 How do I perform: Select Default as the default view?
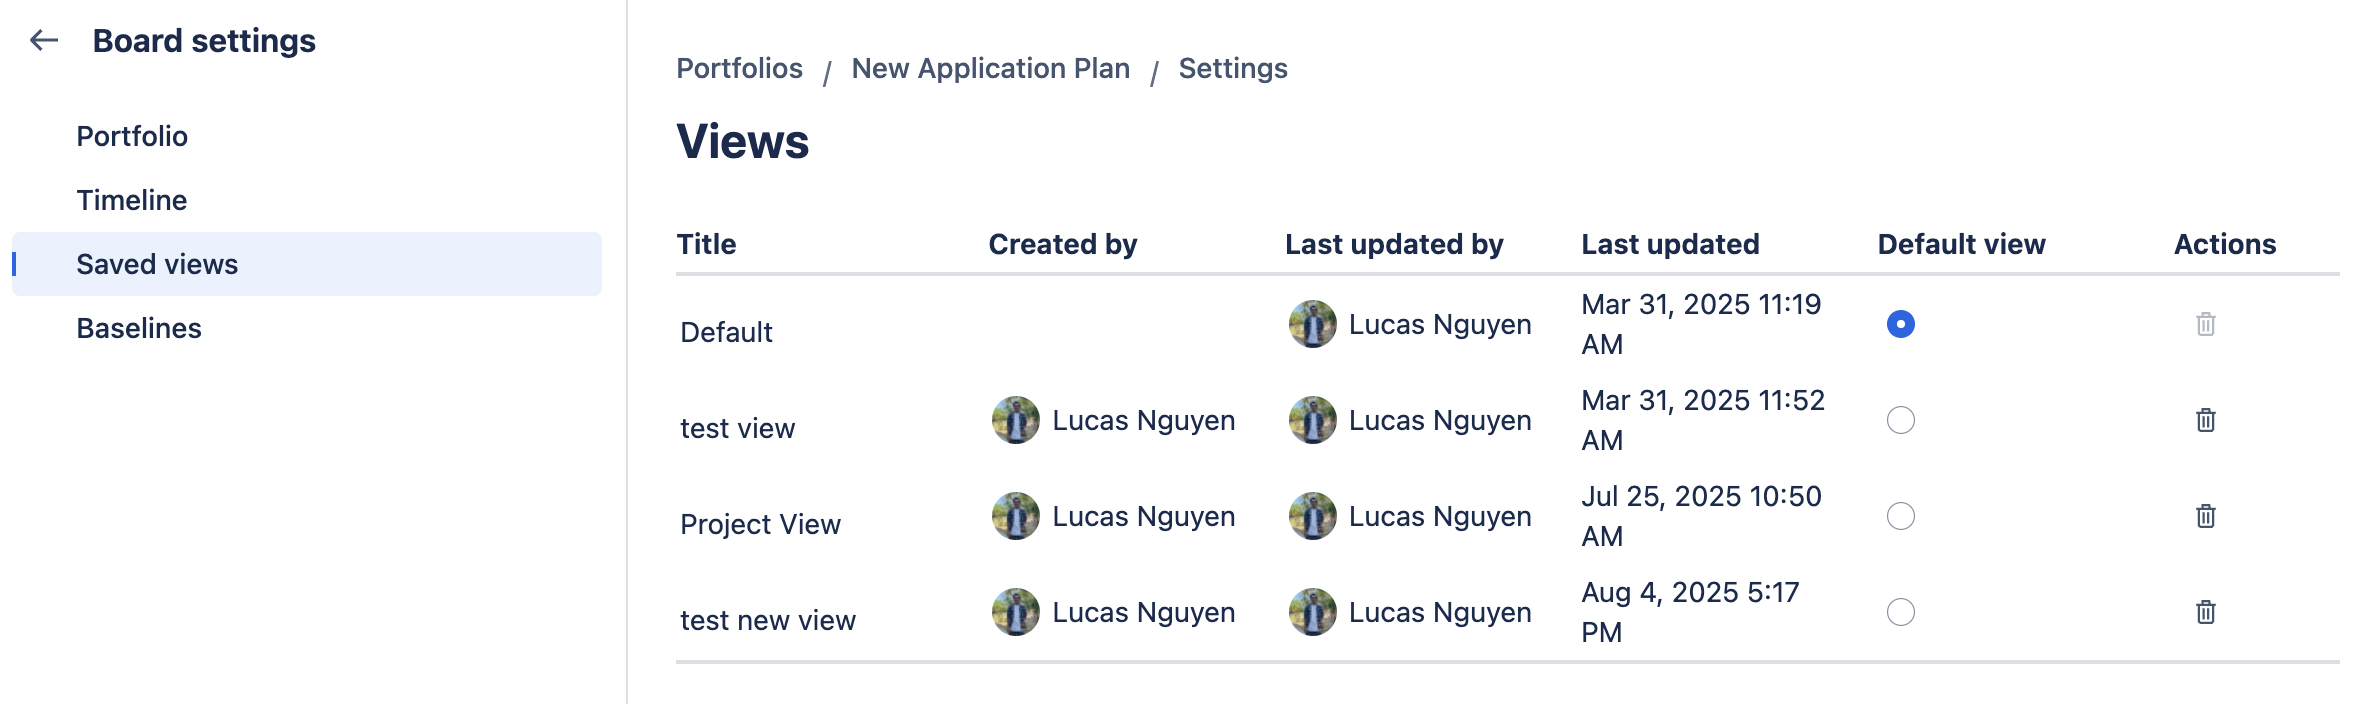point(1900,324)
